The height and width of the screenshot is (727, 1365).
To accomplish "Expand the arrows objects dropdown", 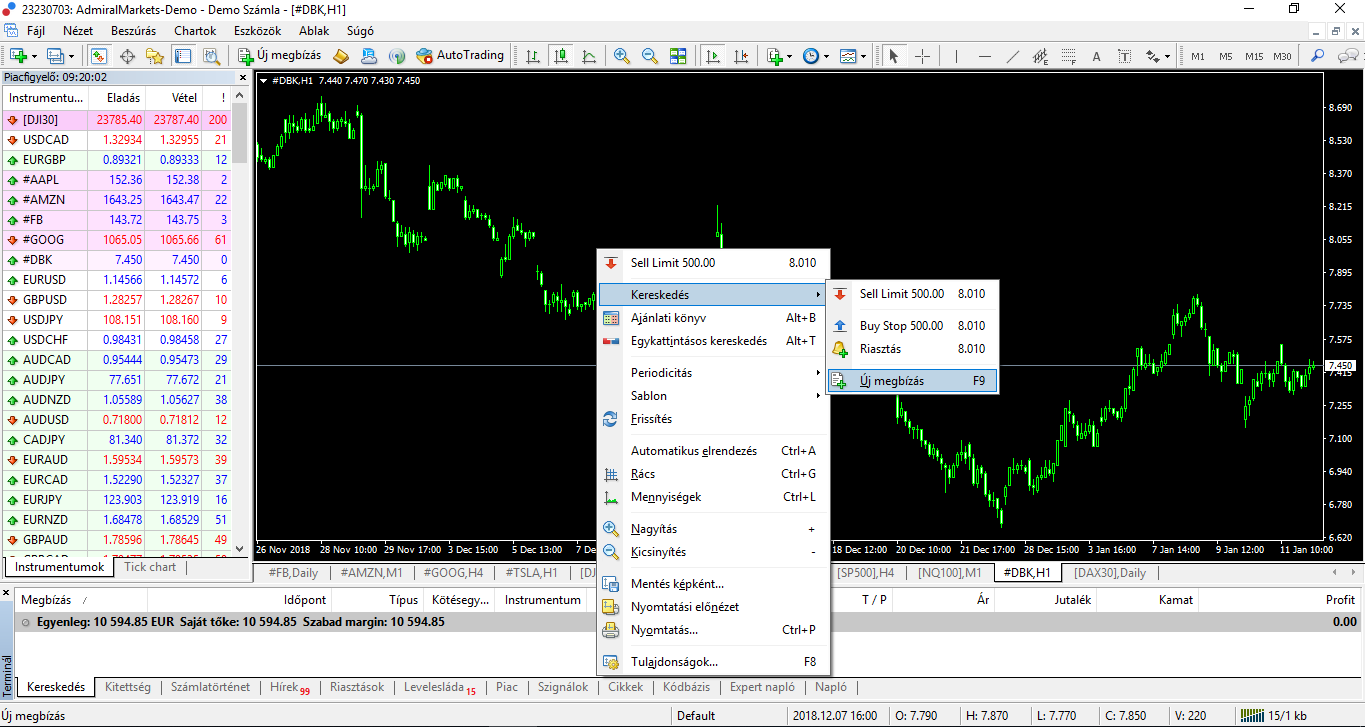I will click(x=1168, y=56).
